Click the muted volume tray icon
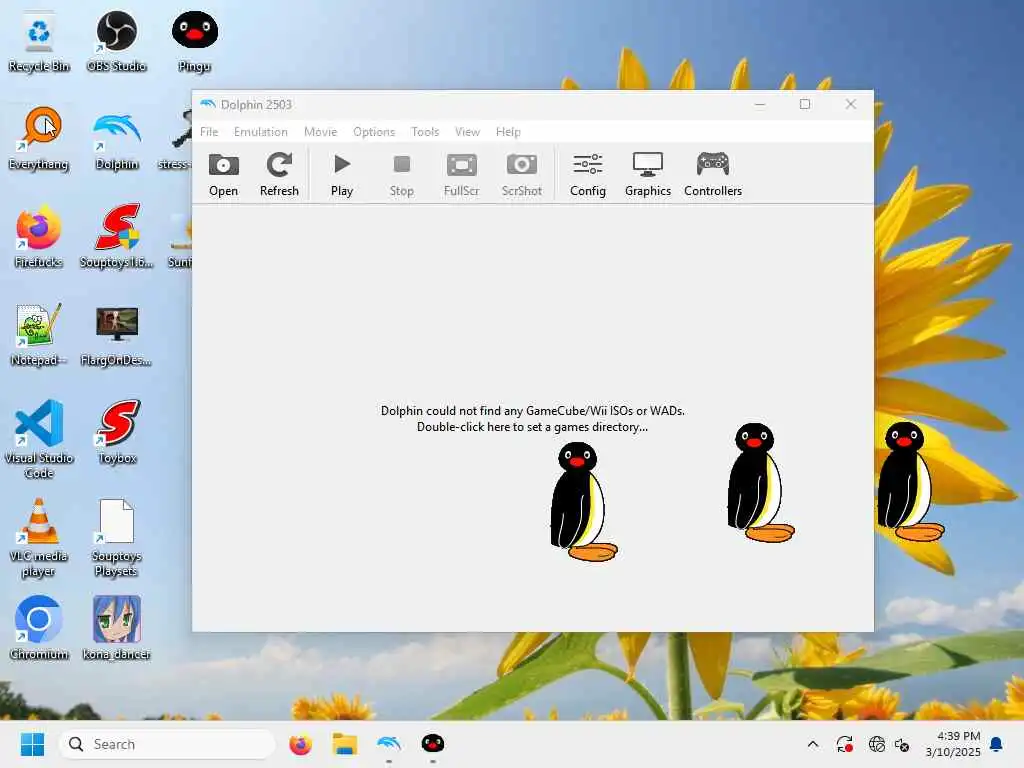 (903, 744)
